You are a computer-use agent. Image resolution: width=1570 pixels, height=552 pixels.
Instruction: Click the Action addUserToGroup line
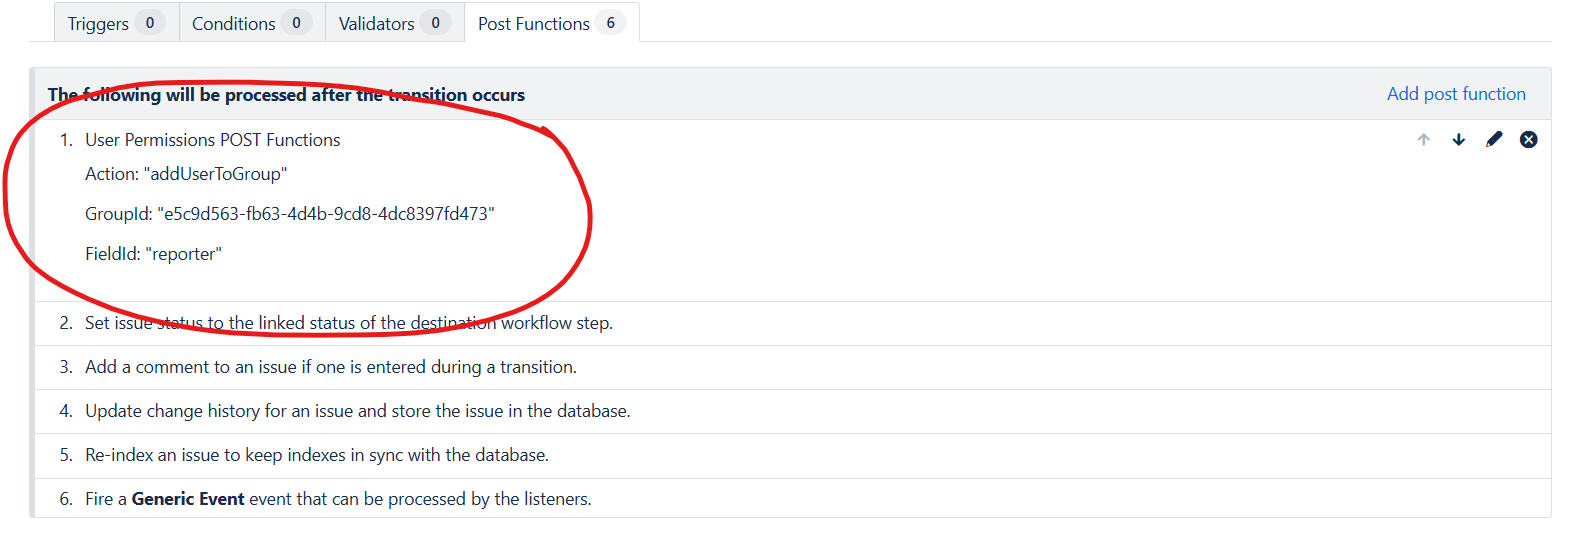pos(186,174)
